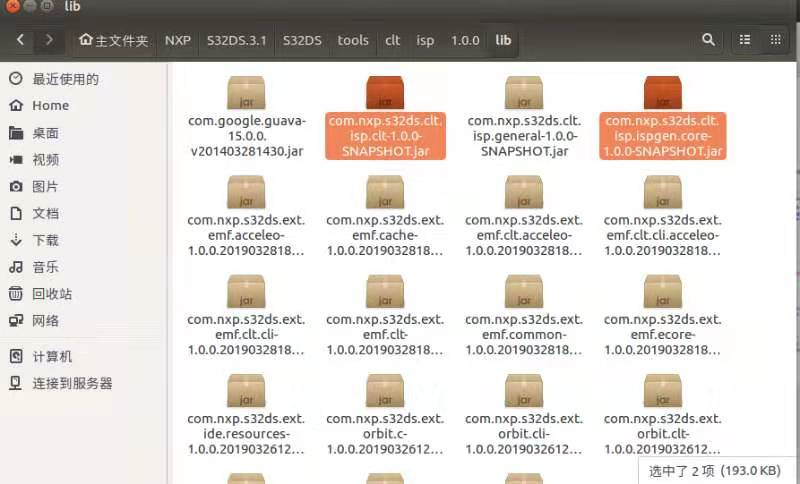800x484 pixels.
Task: Select emf.clt.cli.acceleo jar file icon
Action: pyautogui.click(x=663, y=192)
